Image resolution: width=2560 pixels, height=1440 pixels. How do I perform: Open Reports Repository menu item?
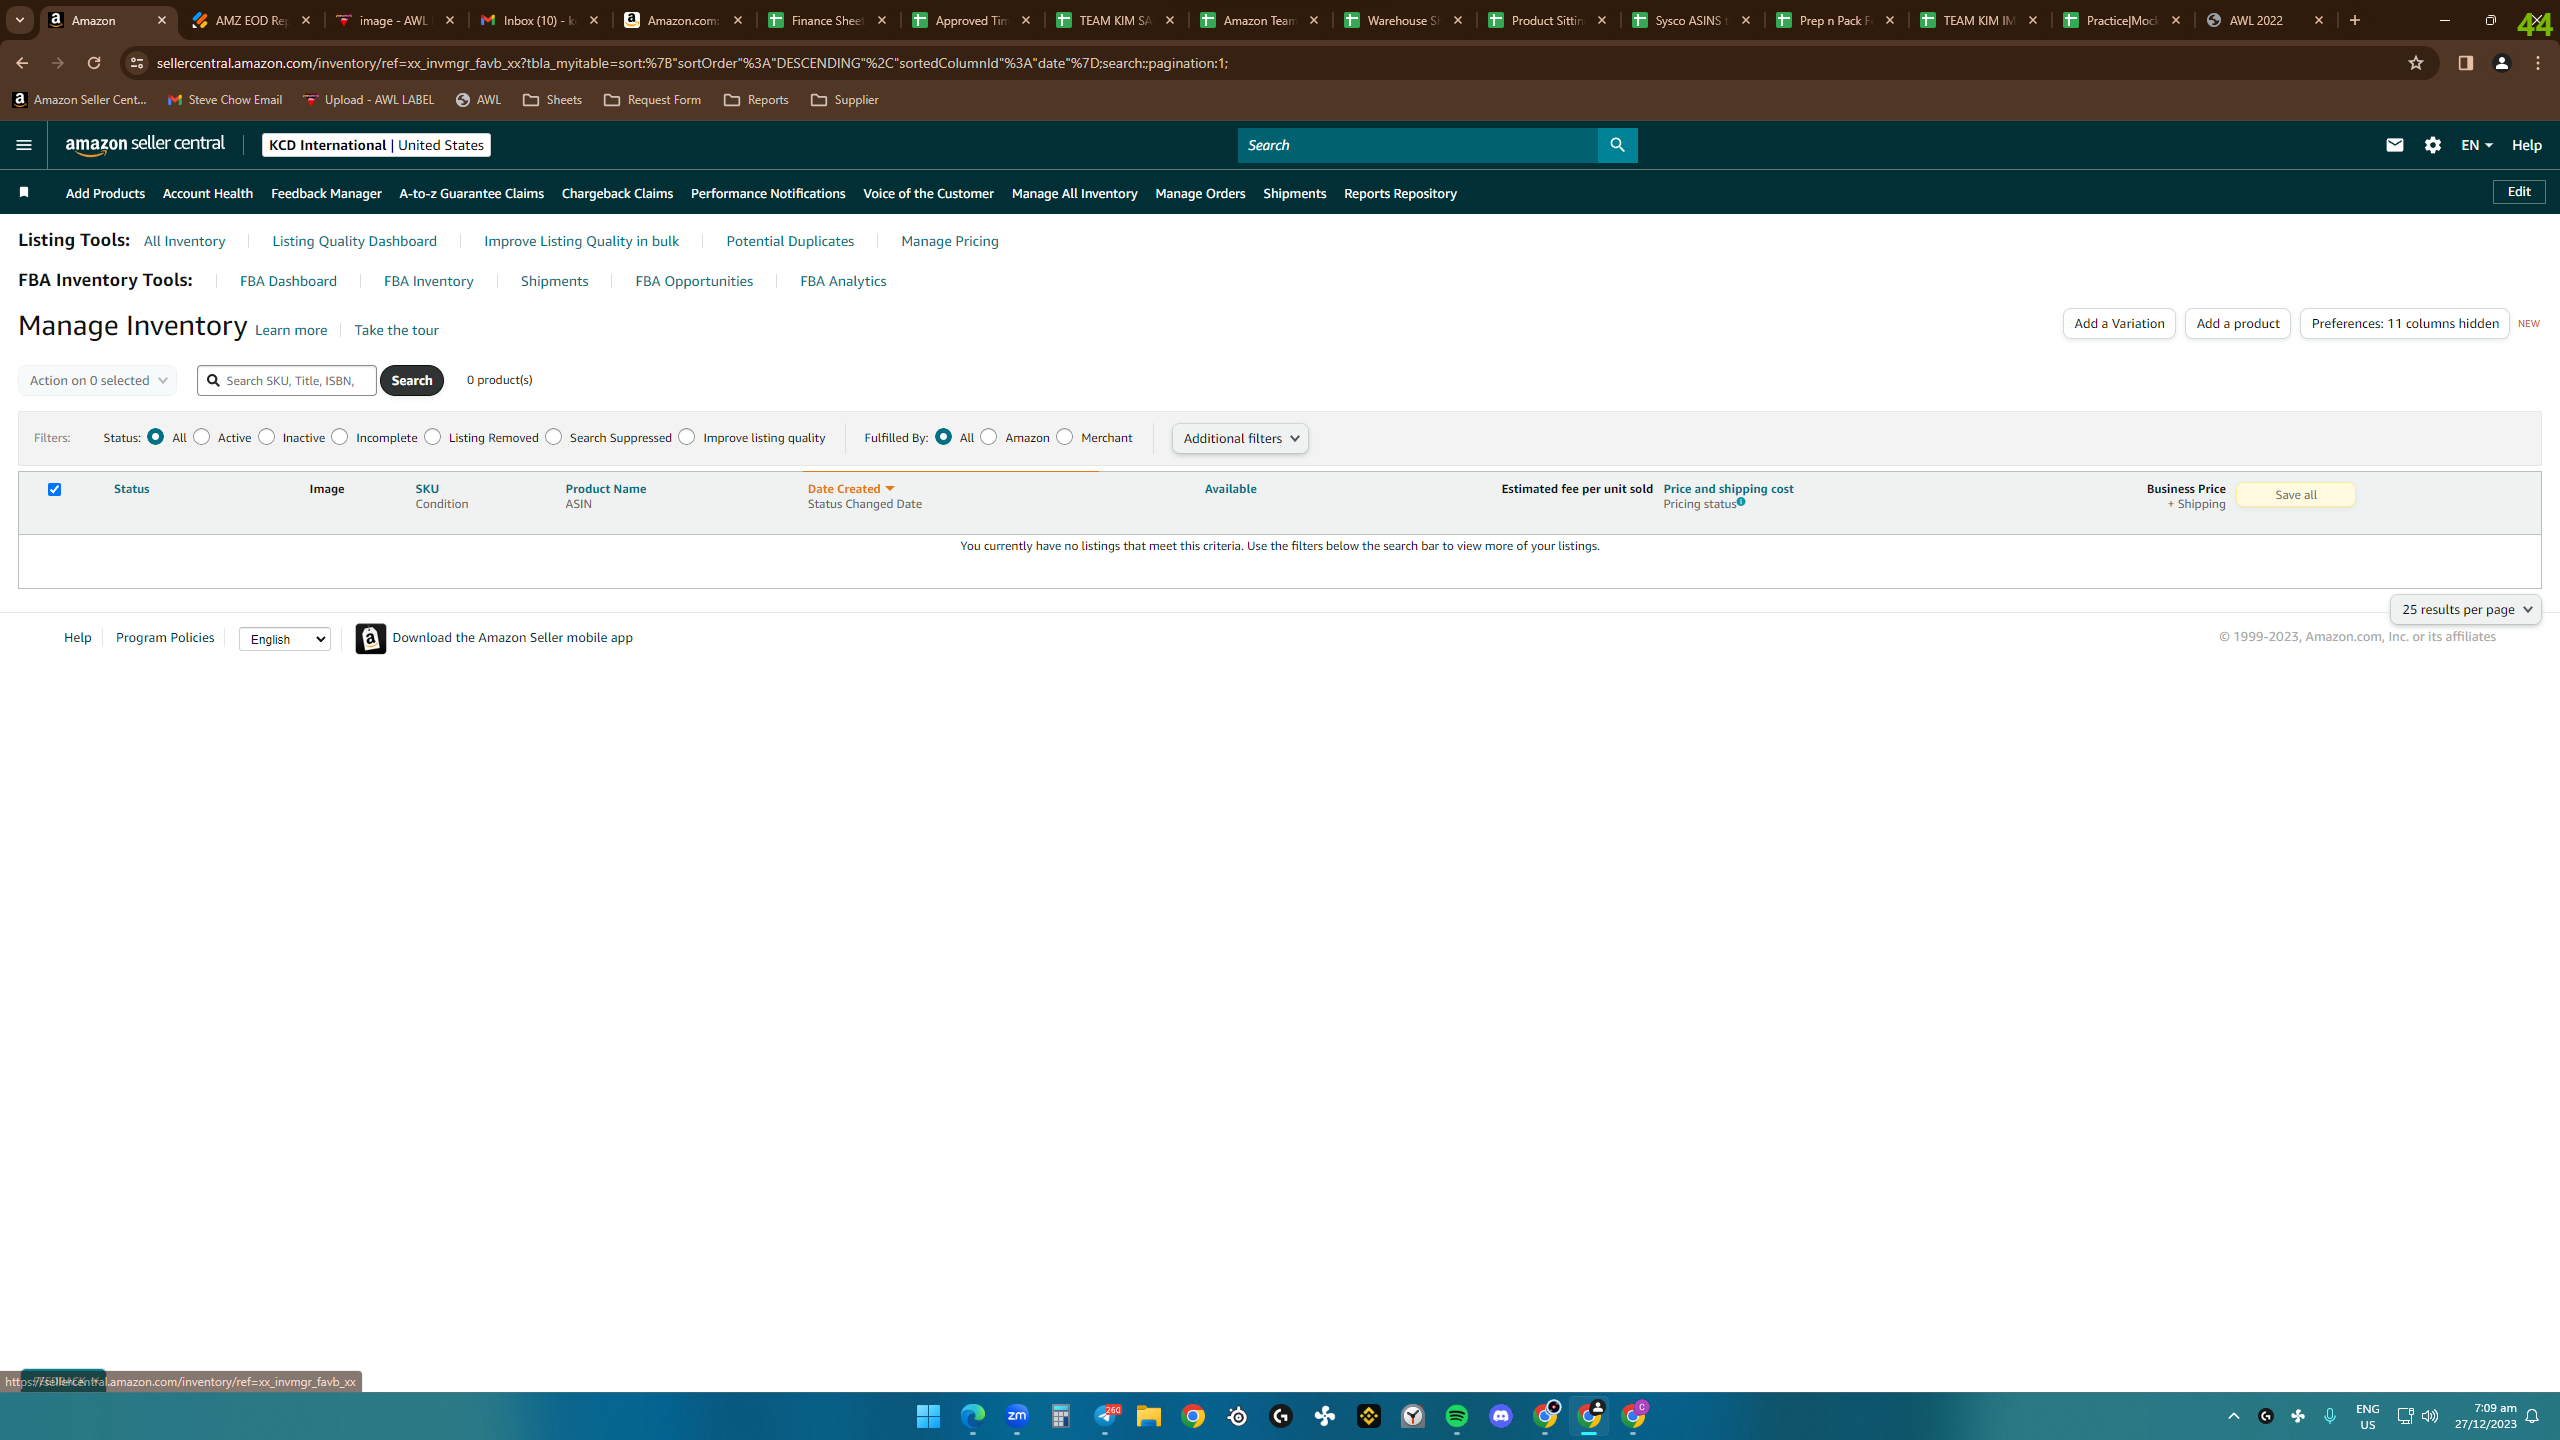pos(1400,193)
